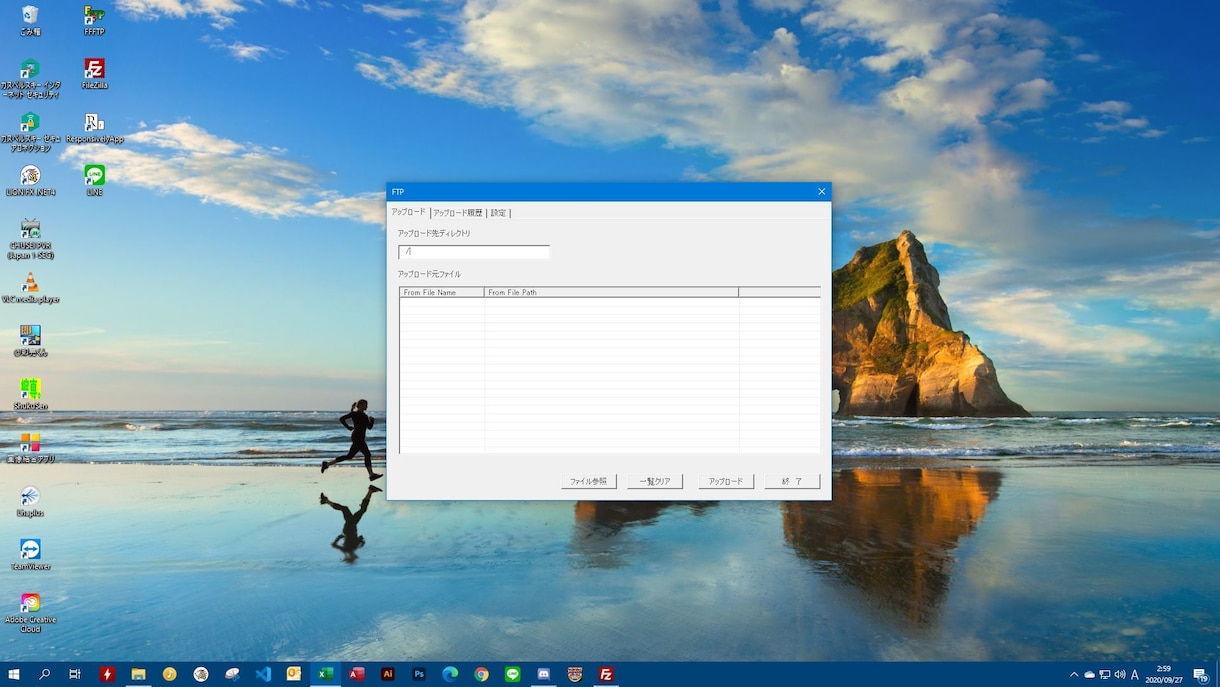The height and width of the screenshot is (687, 1220).
Task: Switch to the アップロード履歴 tab
Action: point(458,213)
